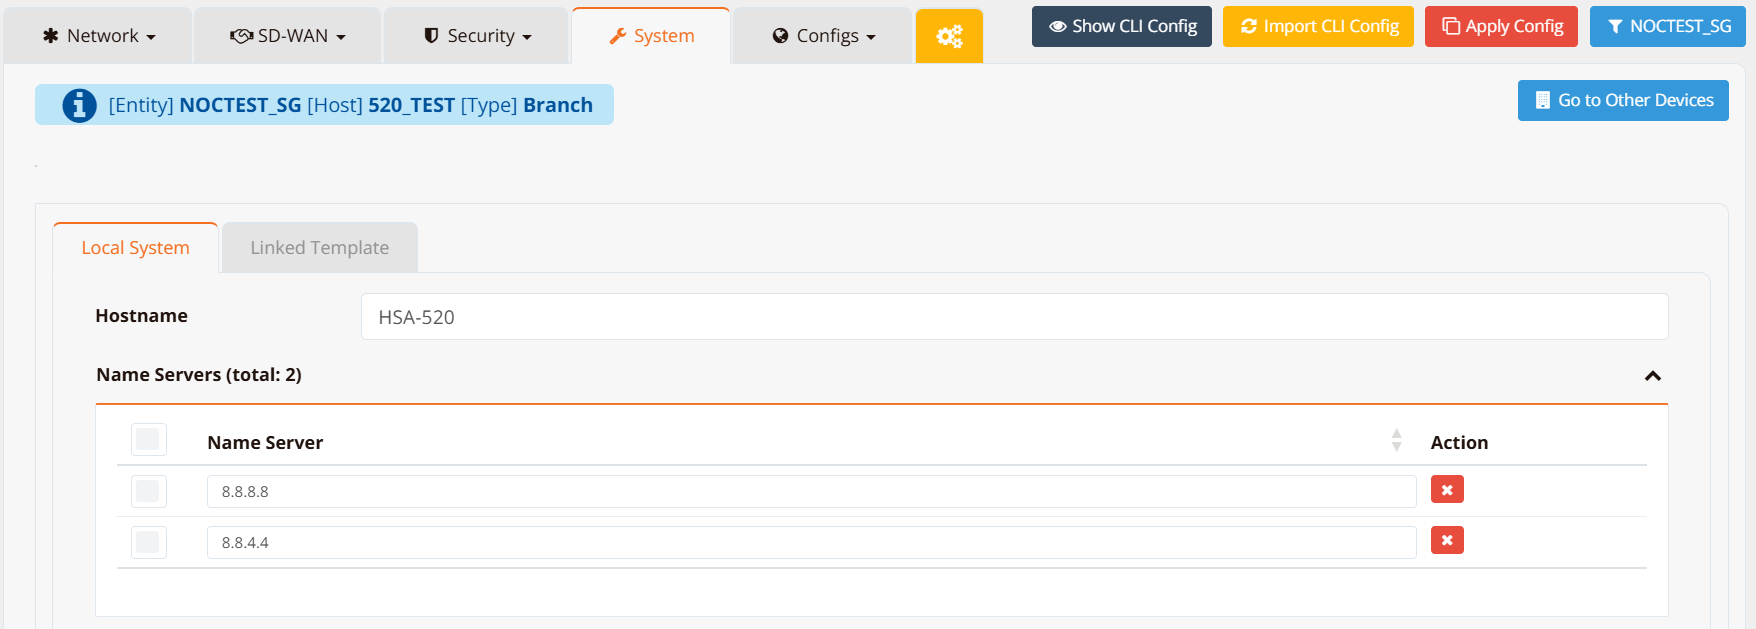Click Import CLI Config refresh button
Screen dimensions: 1756x629
1317,27
